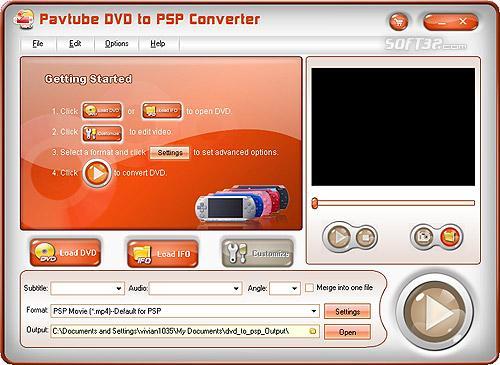
Task: Expand the Format dropdown list
Action: point(314,311)
